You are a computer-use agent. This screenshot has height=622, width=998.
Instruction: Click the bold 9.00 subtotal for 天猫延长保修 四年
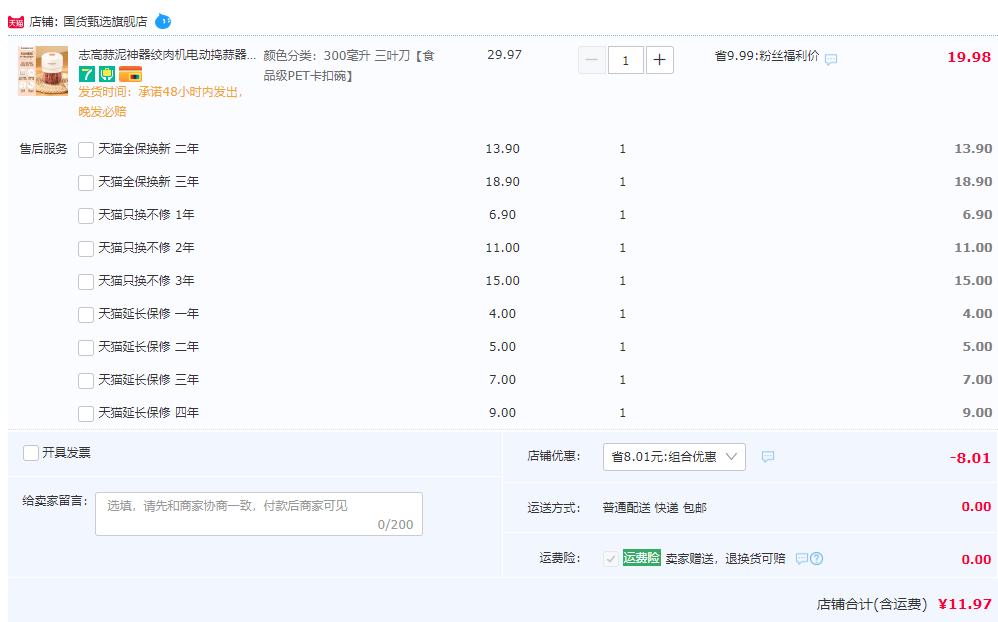click(x=977, y=413)
